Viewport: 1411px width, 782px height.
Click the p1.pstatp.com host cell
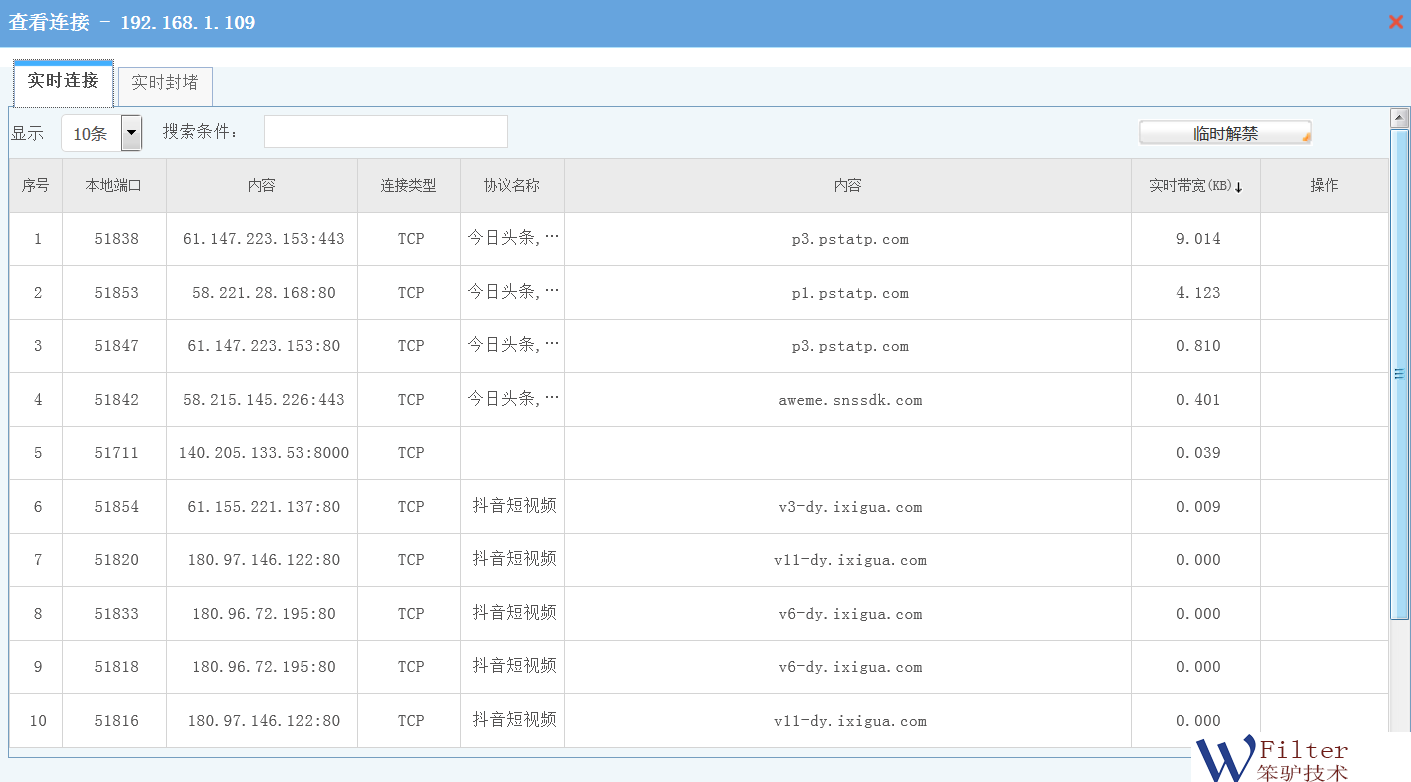[850, 293]
